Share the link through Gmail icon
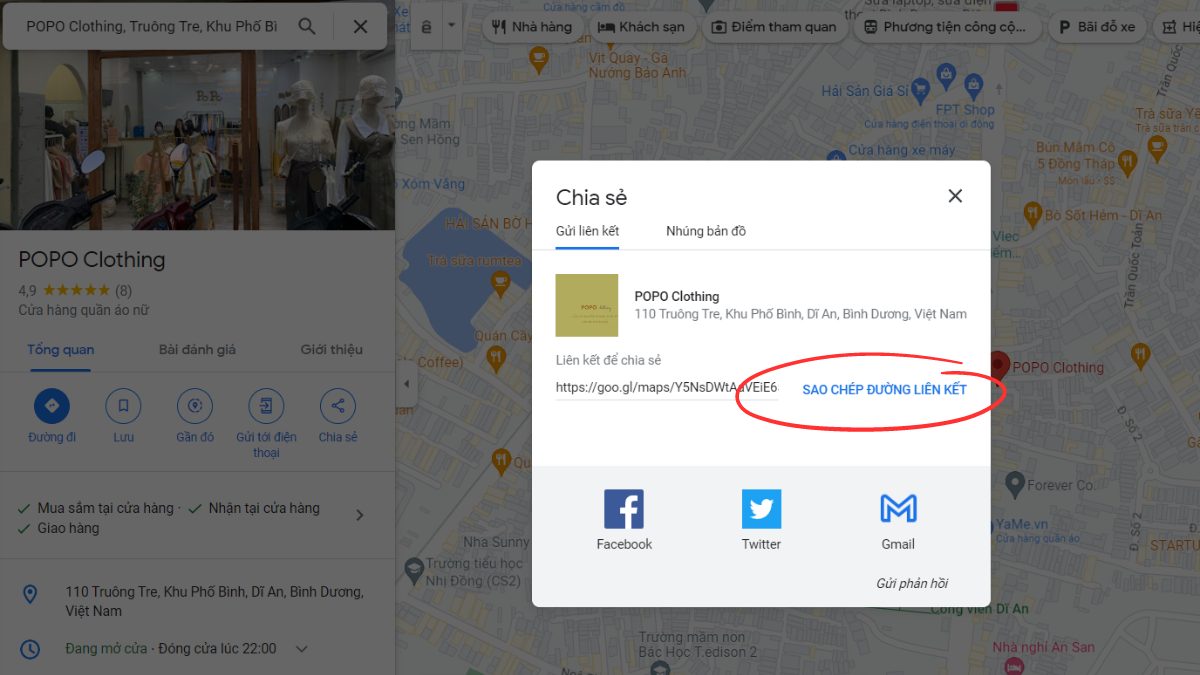The image size is (1200, 675). 898,509
